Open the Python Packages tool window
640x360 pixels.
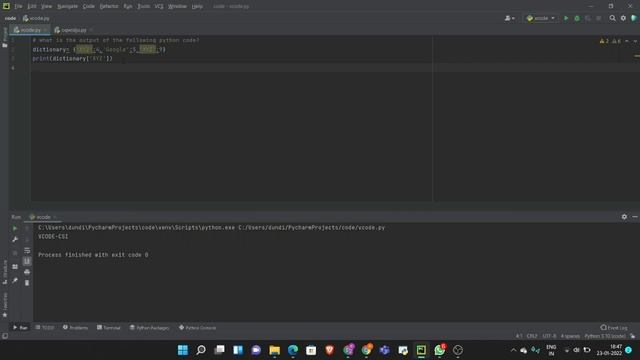click(149, 327)
